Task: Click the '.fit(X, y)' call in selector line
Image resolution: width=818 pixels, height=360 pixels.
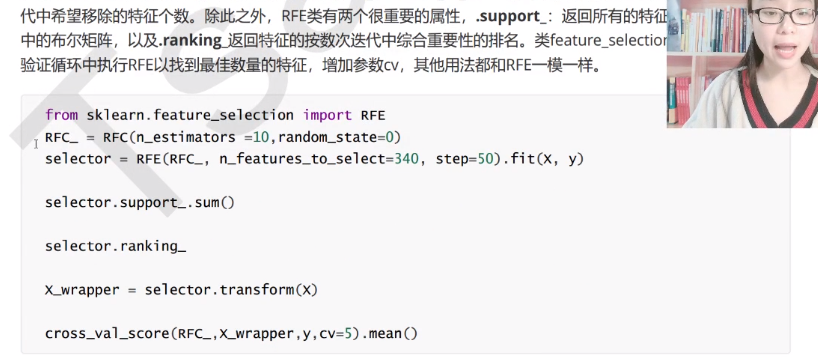Action: coord(544,159)
